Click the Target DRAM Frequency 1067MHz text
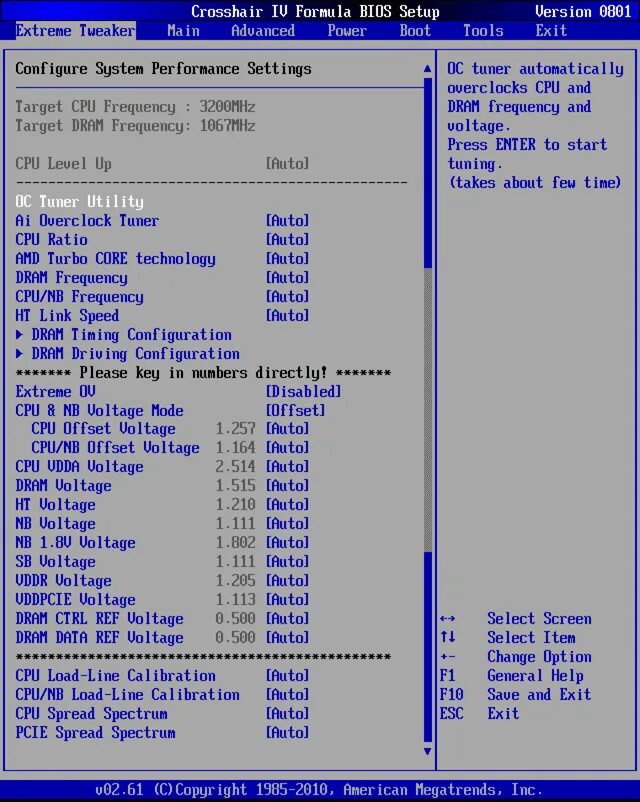Viewport: 640px width, 802px height. click(x=135, y=125)
